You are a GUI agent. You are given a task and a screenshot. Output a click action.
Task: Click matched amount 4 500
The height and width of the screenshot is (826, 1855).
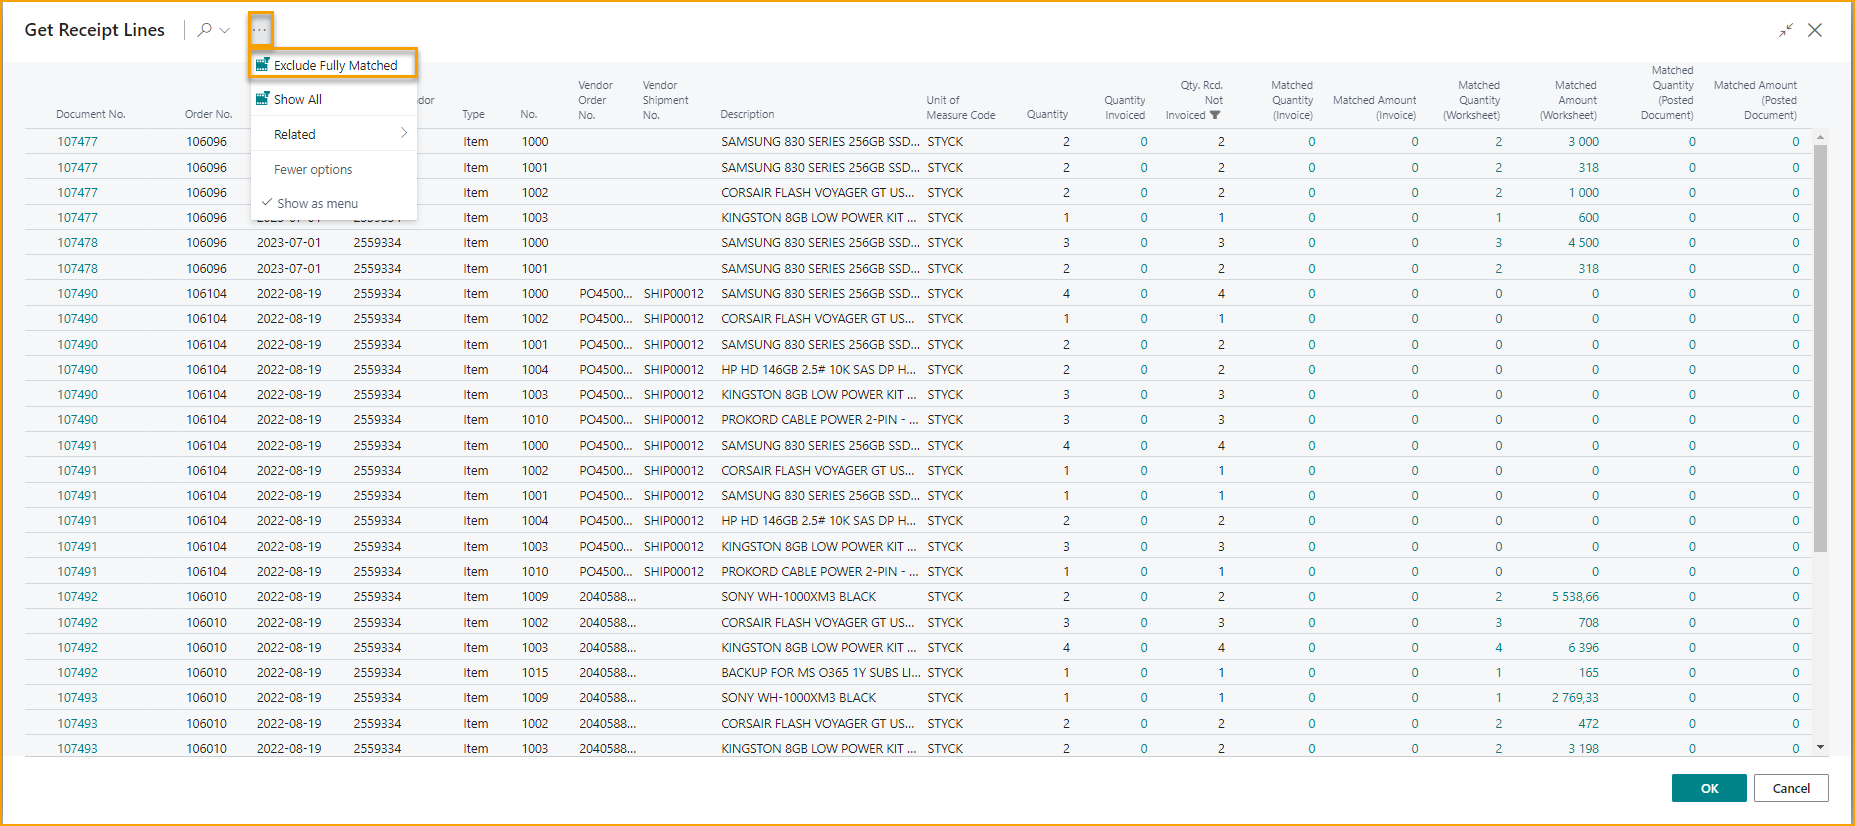pos(1583,242)
